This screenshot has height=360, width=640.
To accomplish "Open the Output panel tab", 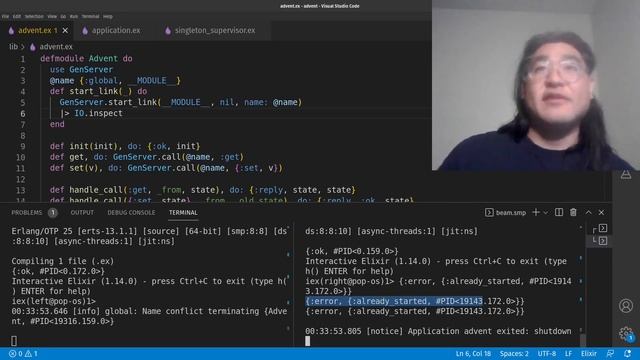I will click(82, 213).
